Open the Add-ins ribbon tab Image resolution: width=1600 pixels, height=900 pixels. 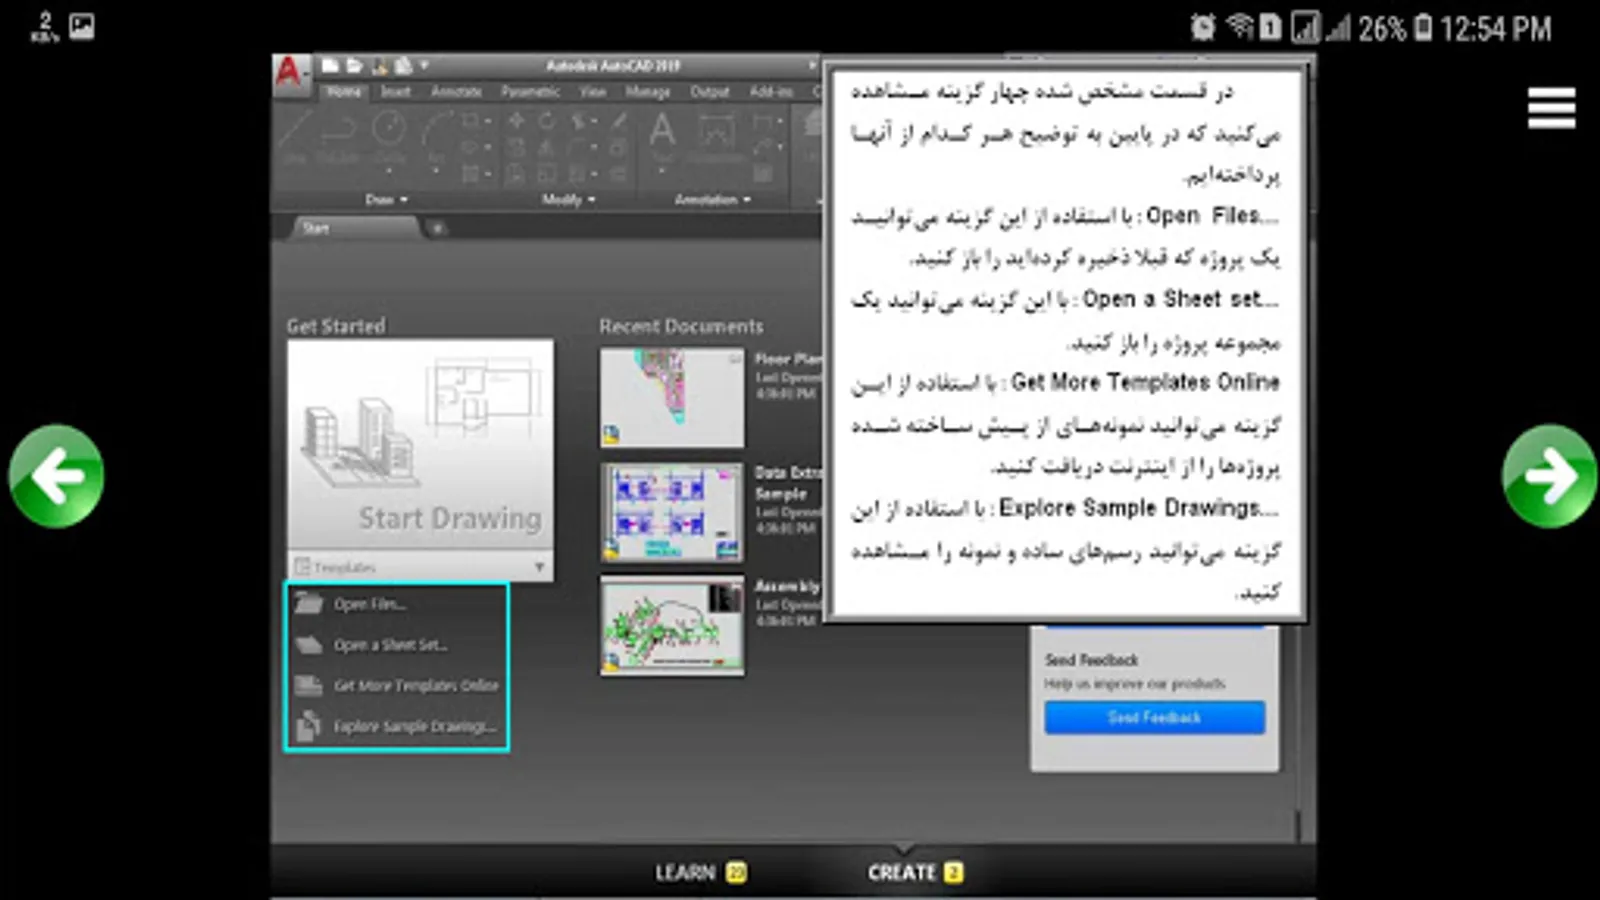tap(771, 91)
